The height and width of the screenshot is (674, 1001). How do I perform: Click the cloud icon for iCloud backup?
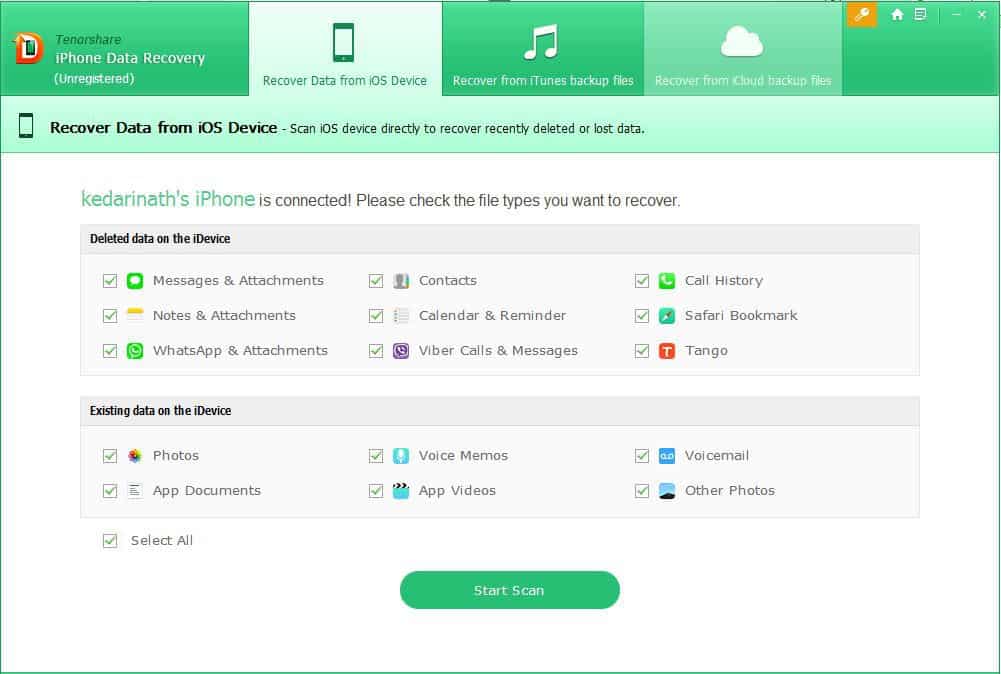click(x=742, y=41)
